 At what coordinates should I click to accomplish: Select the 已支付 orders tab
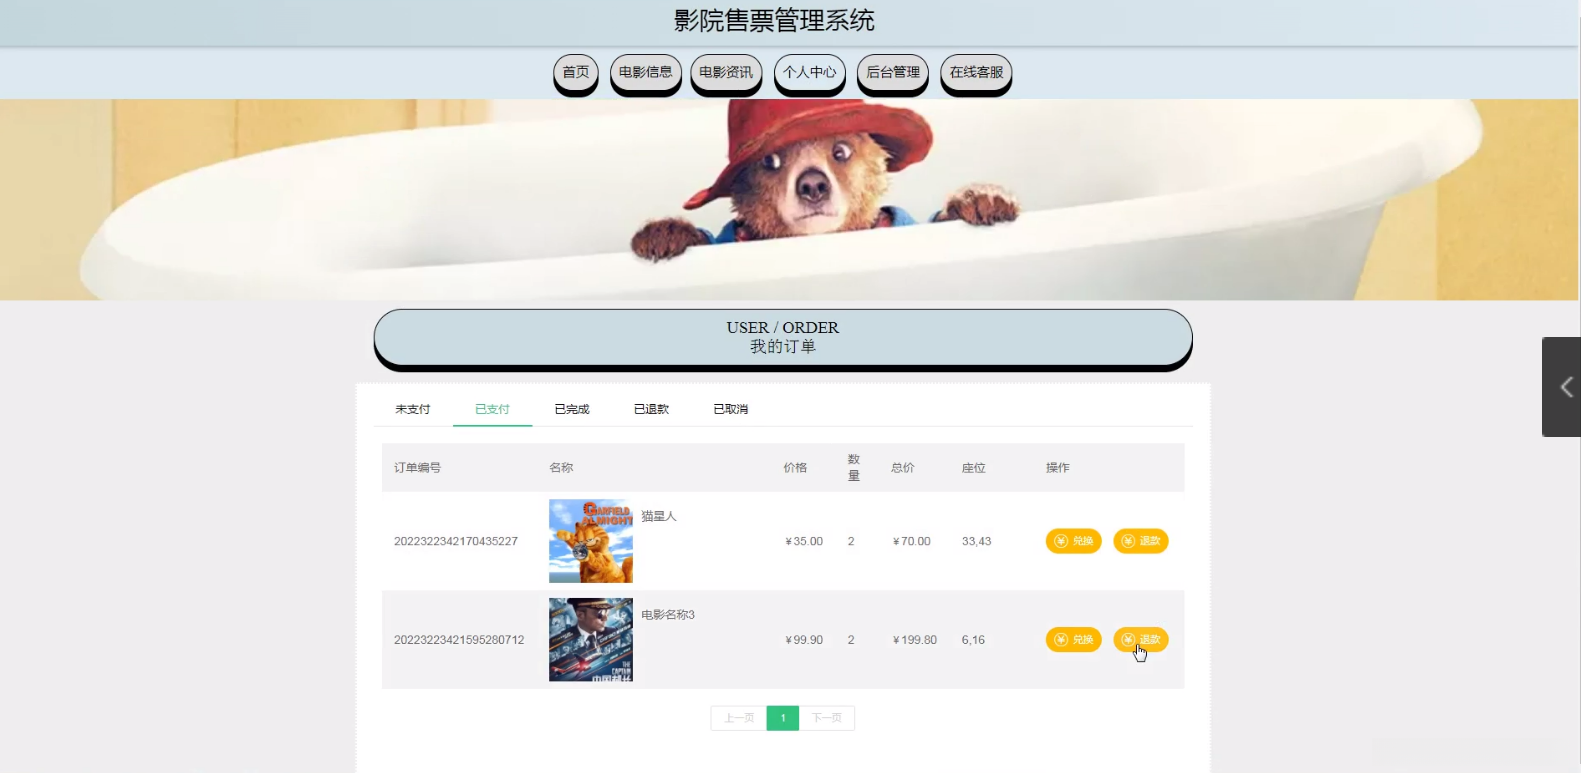click(x=492, y=409)
